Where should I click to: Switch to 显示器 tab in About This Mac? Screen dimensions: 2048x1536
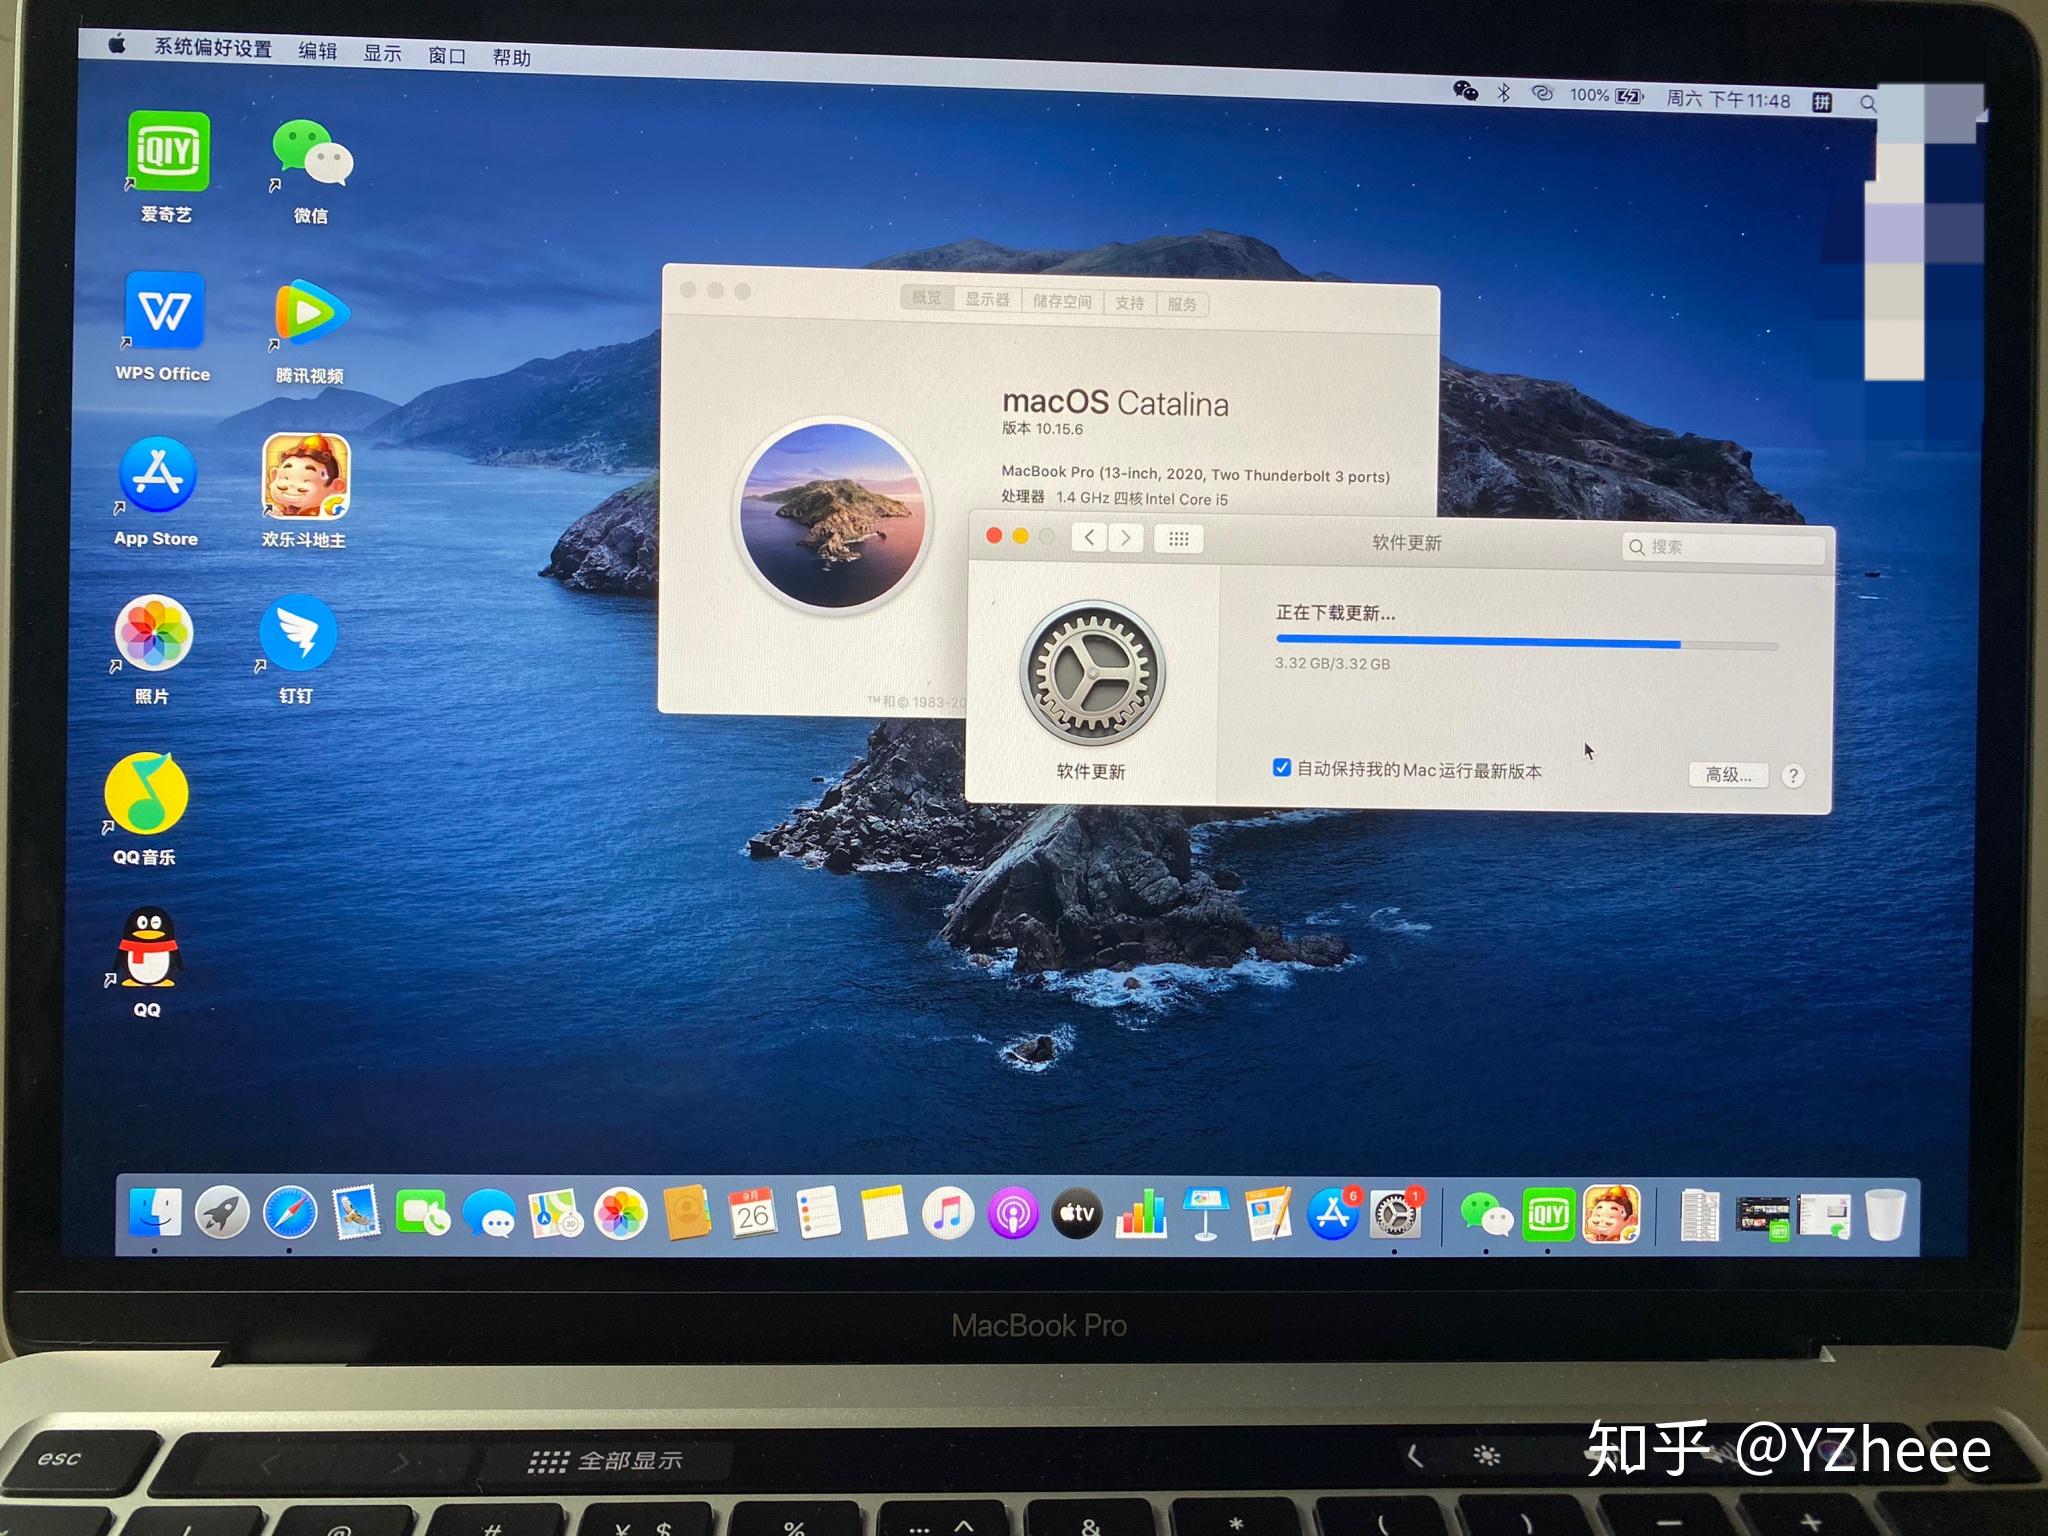pyautogui.click(x=988, y=299)
